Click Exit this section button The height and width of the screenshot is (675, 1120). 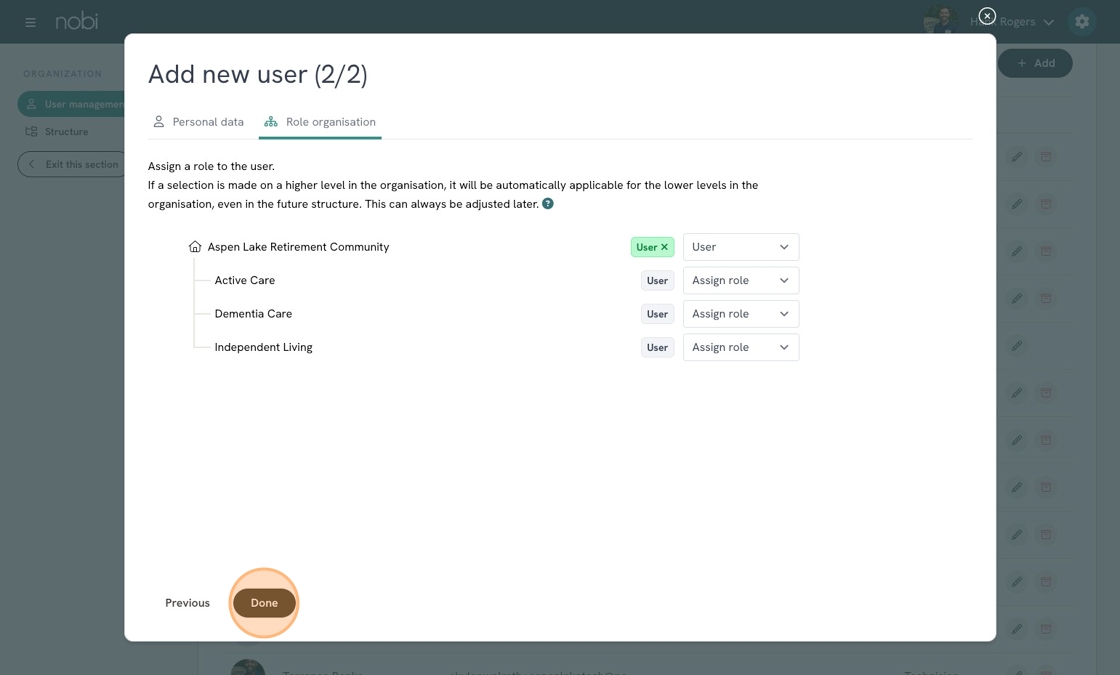(73, 164)
